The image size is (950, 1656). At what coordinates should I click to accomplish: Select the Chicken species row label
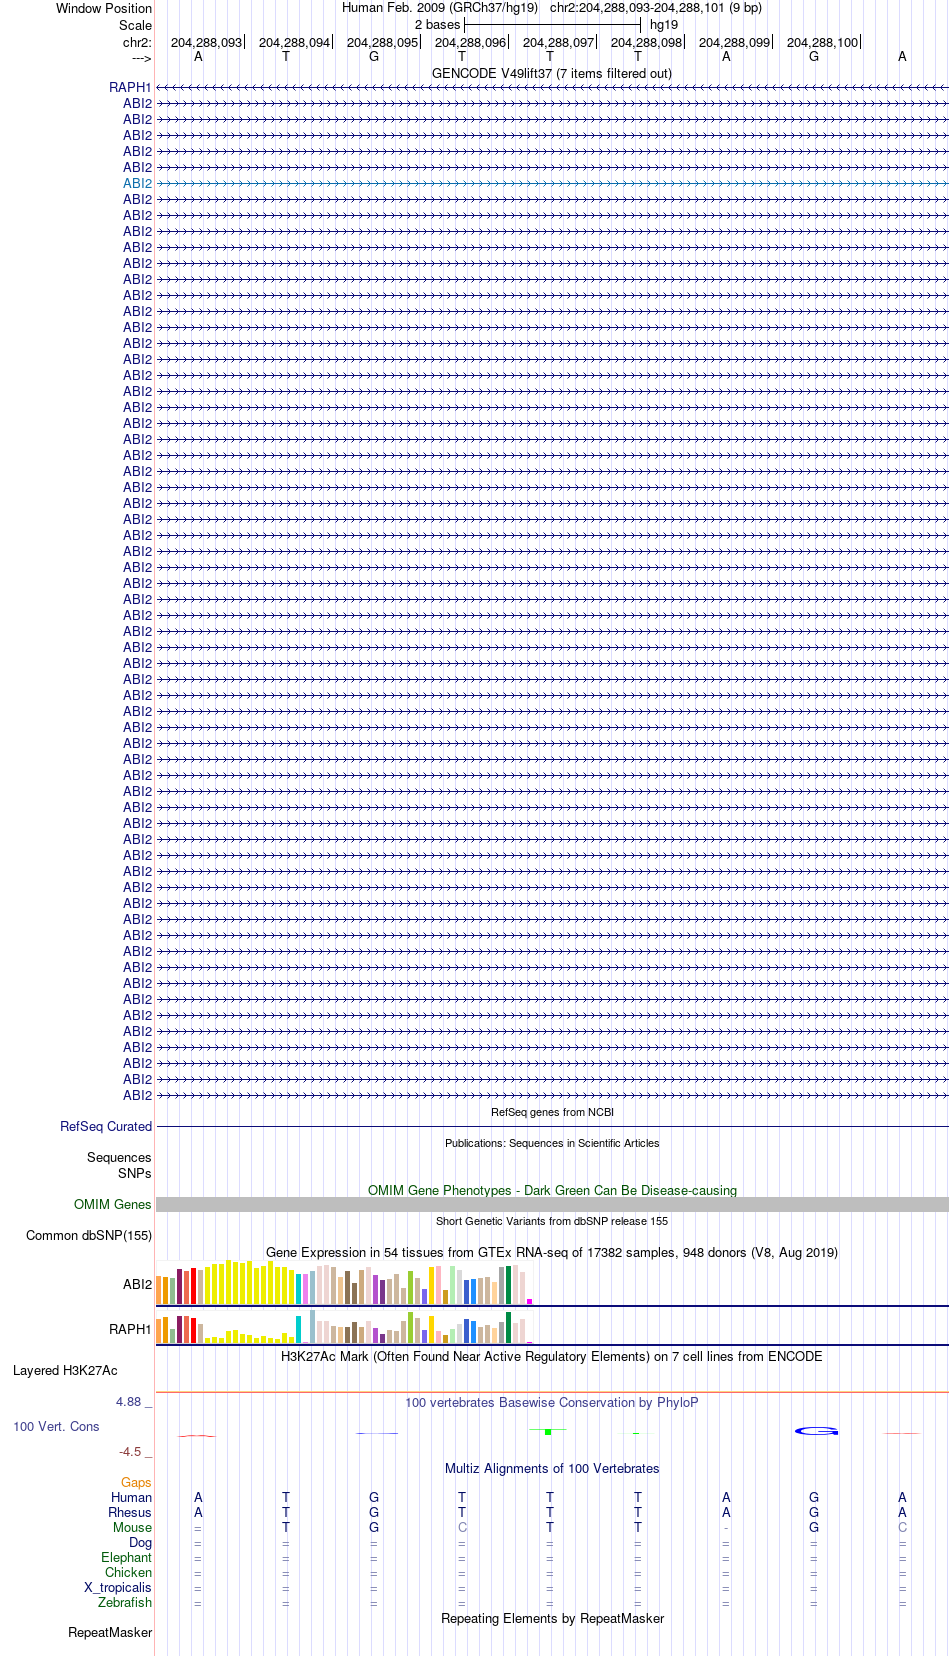(x=128, y=1572)
